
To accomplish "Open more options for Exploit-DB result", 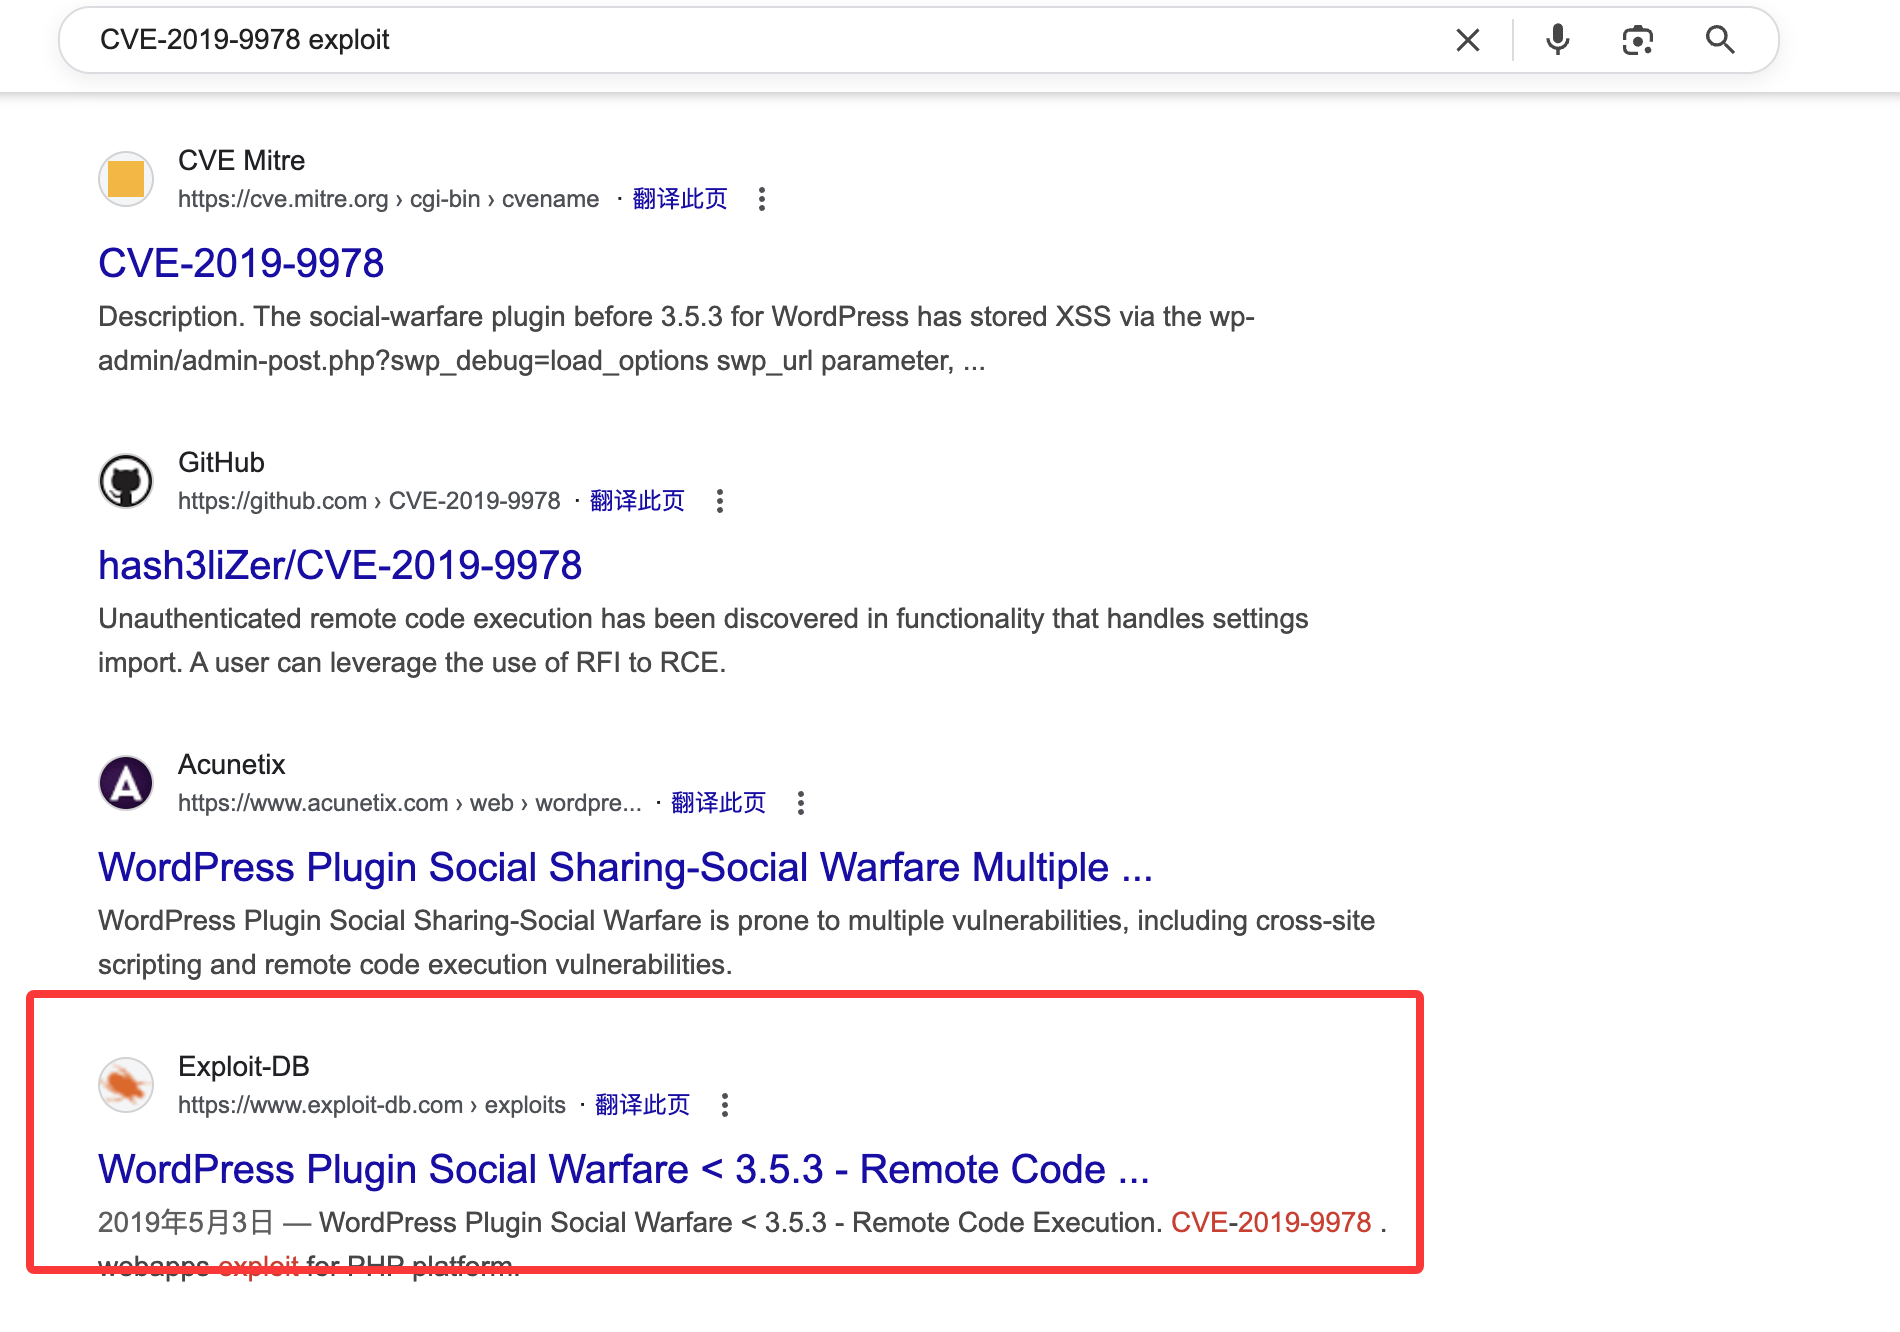I will tap(725, 1105).
